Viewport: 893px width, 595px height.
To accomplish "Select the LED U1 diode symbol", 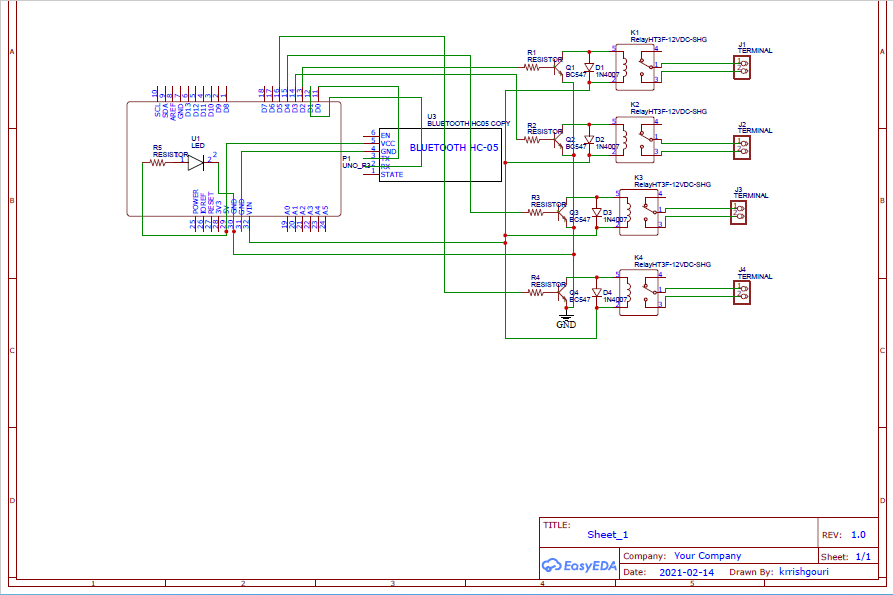I will (195, 163).
